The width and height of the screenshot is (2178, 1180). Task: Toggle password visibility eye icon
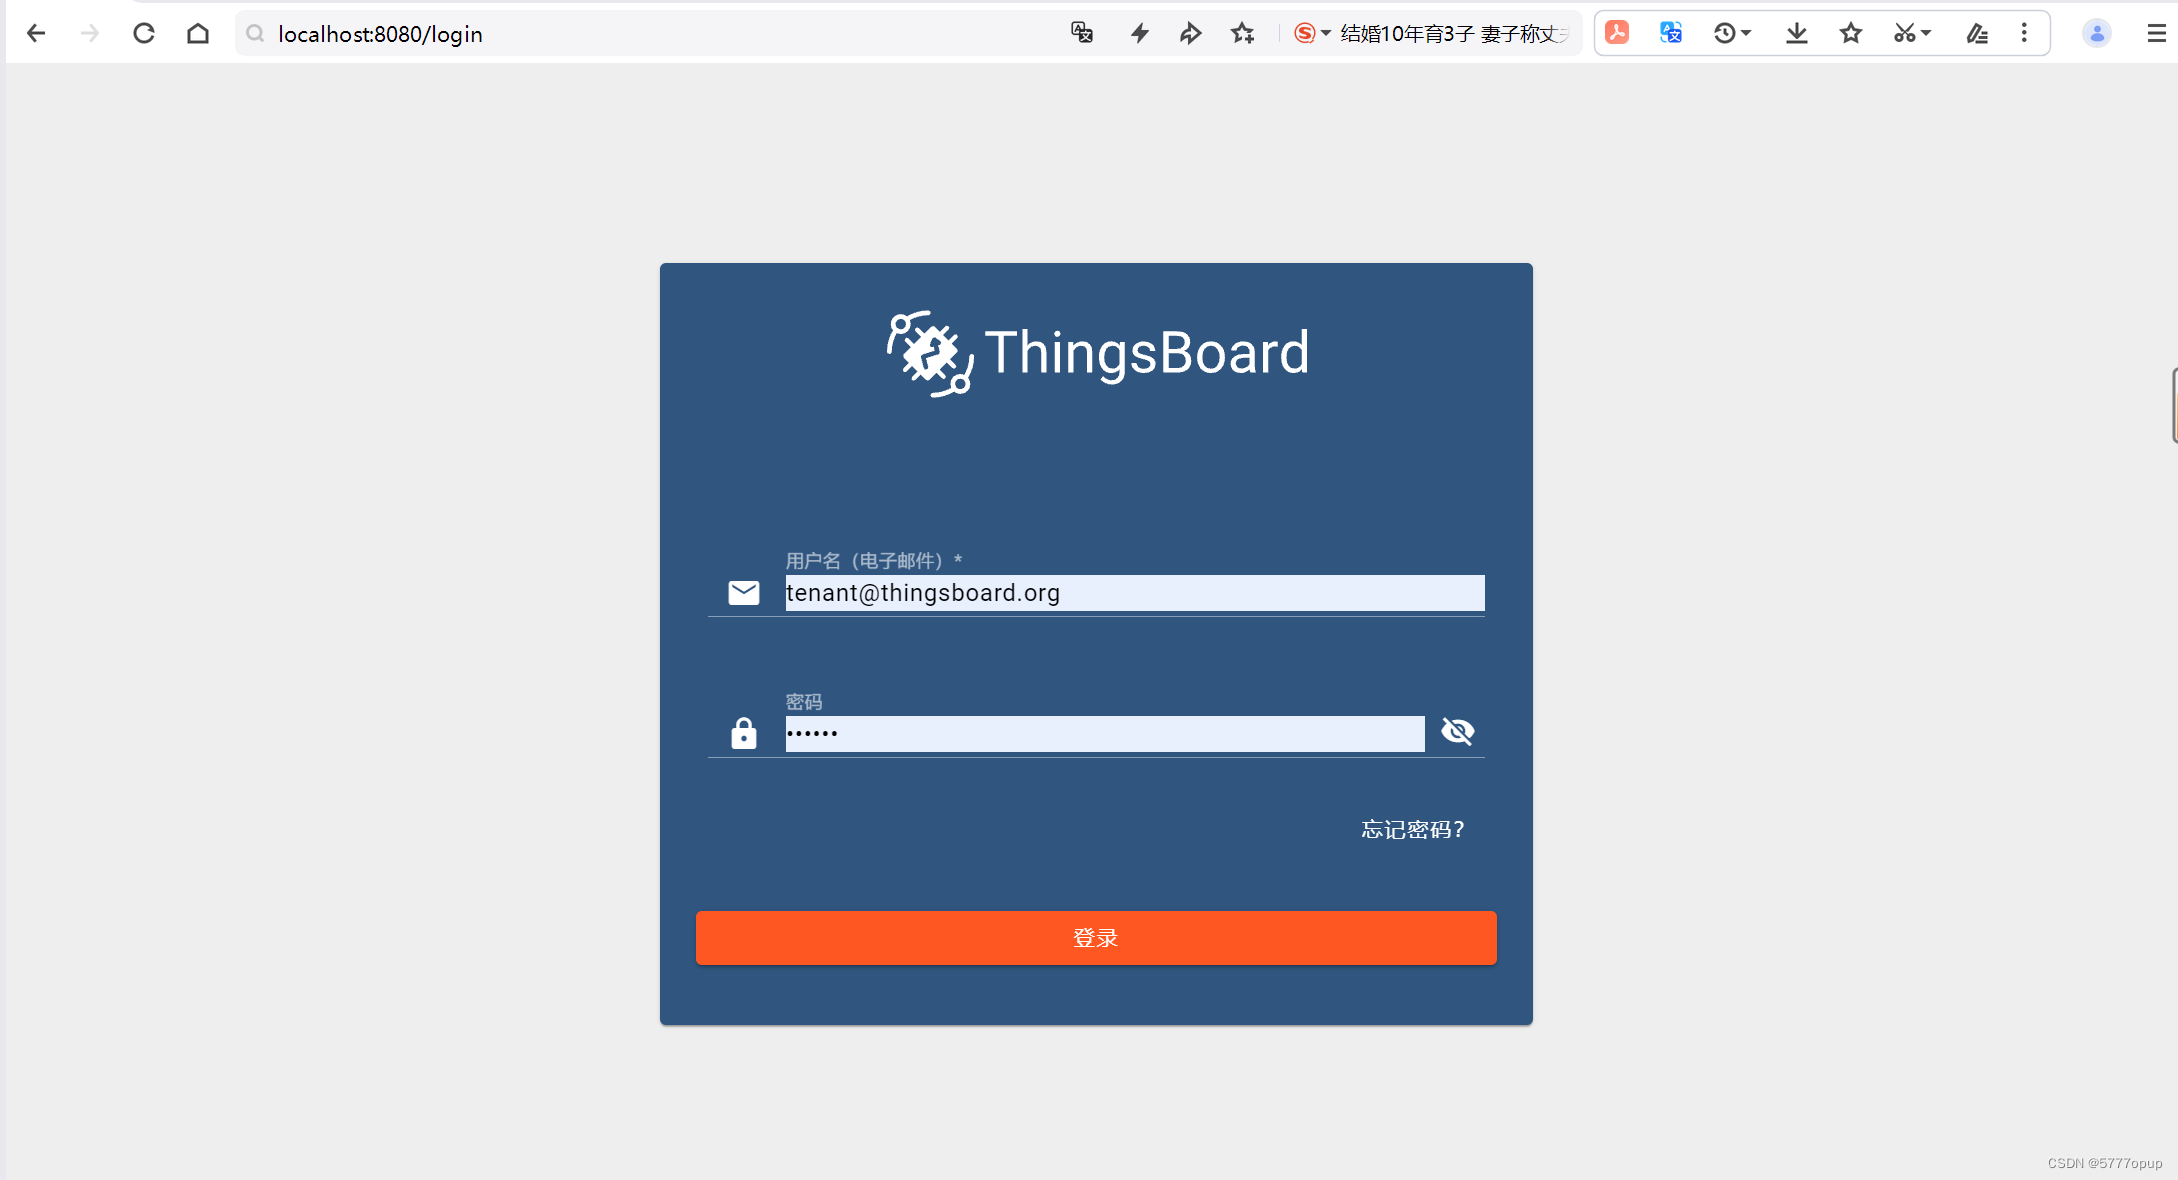click(1458, 731)
